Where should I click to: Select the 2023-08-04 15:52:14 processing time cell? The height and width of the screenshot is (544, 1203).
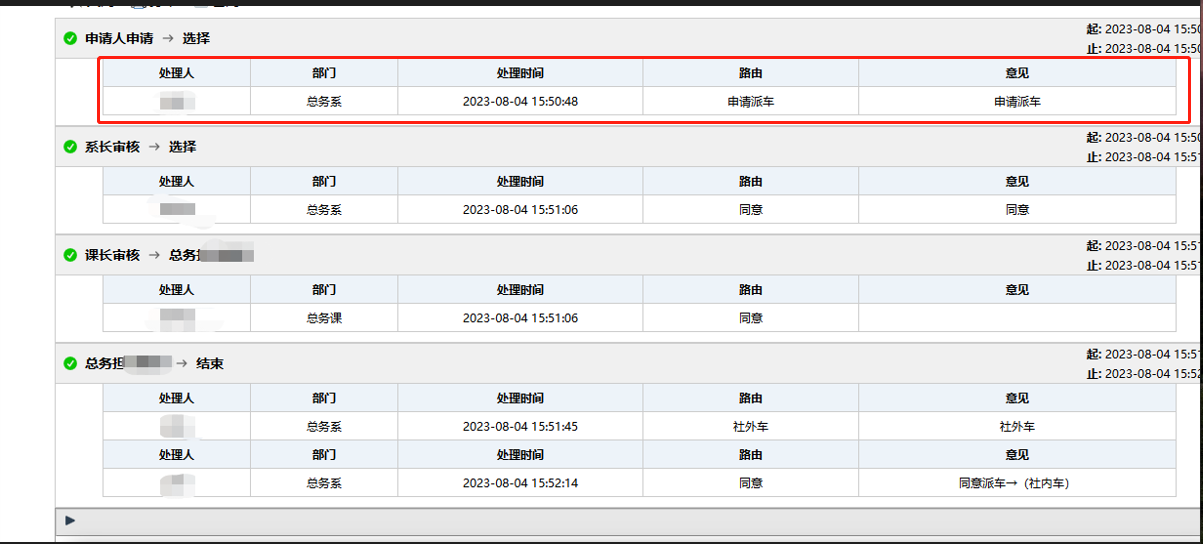click(x=520, y=483)
